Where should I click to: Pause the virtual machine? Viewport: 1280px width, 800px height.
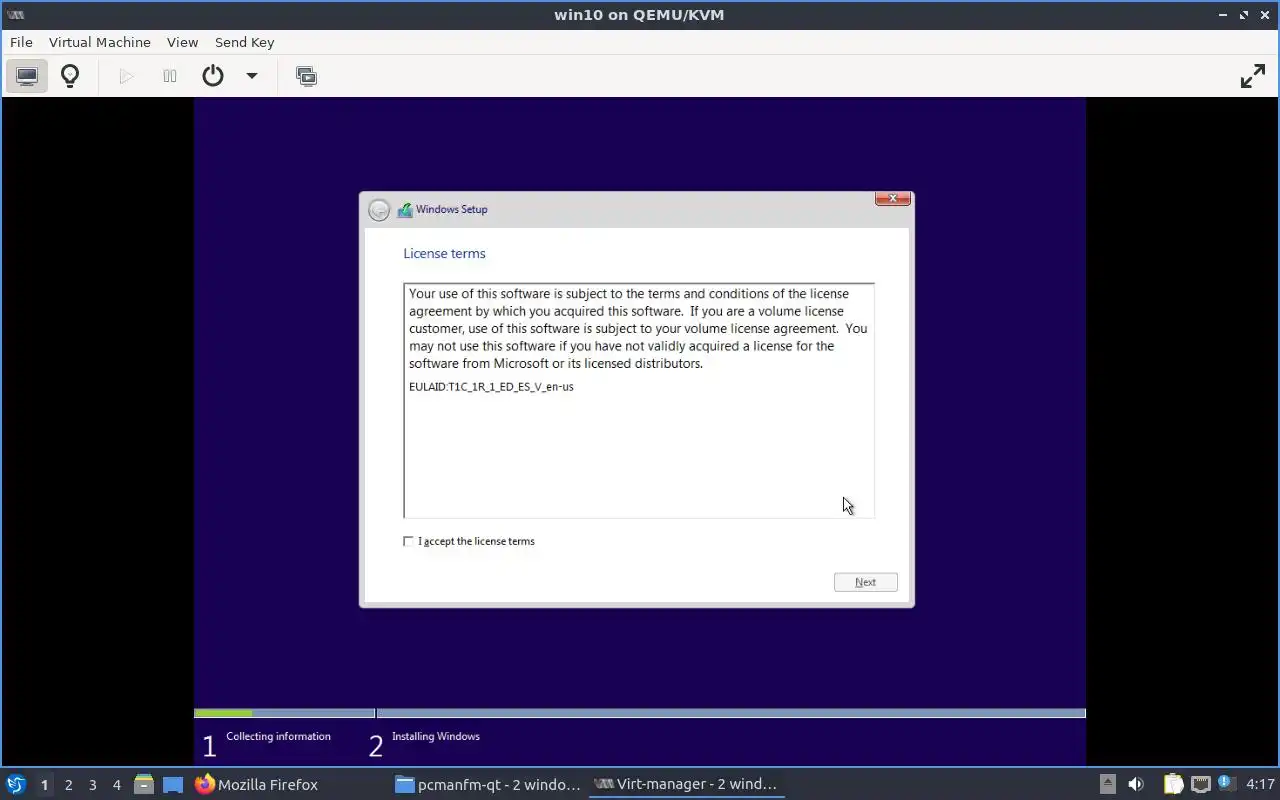170,76
